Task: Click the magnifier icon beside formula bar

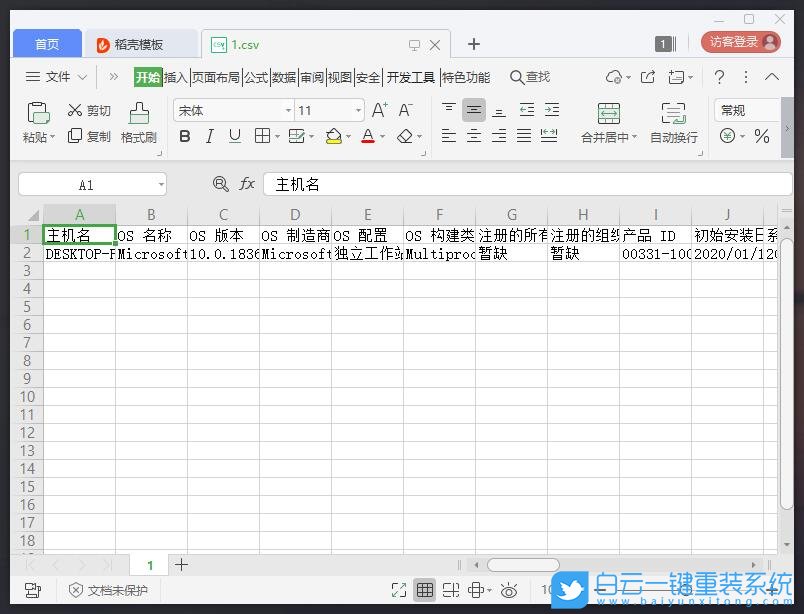Action: (x=220, y=184)
